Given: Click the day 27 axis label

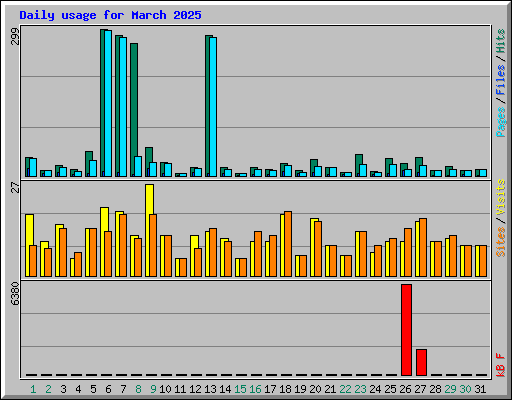Looking at the screenshot, I should (x=420, y=389).
